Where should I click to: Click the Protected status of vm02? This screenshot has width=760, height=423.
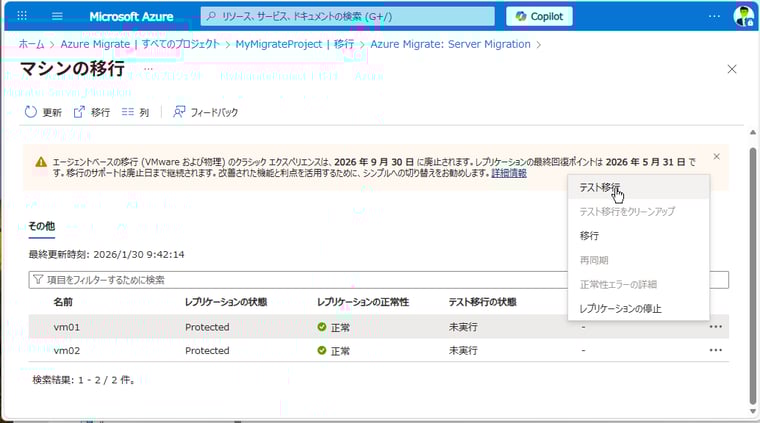click(207, 350)
